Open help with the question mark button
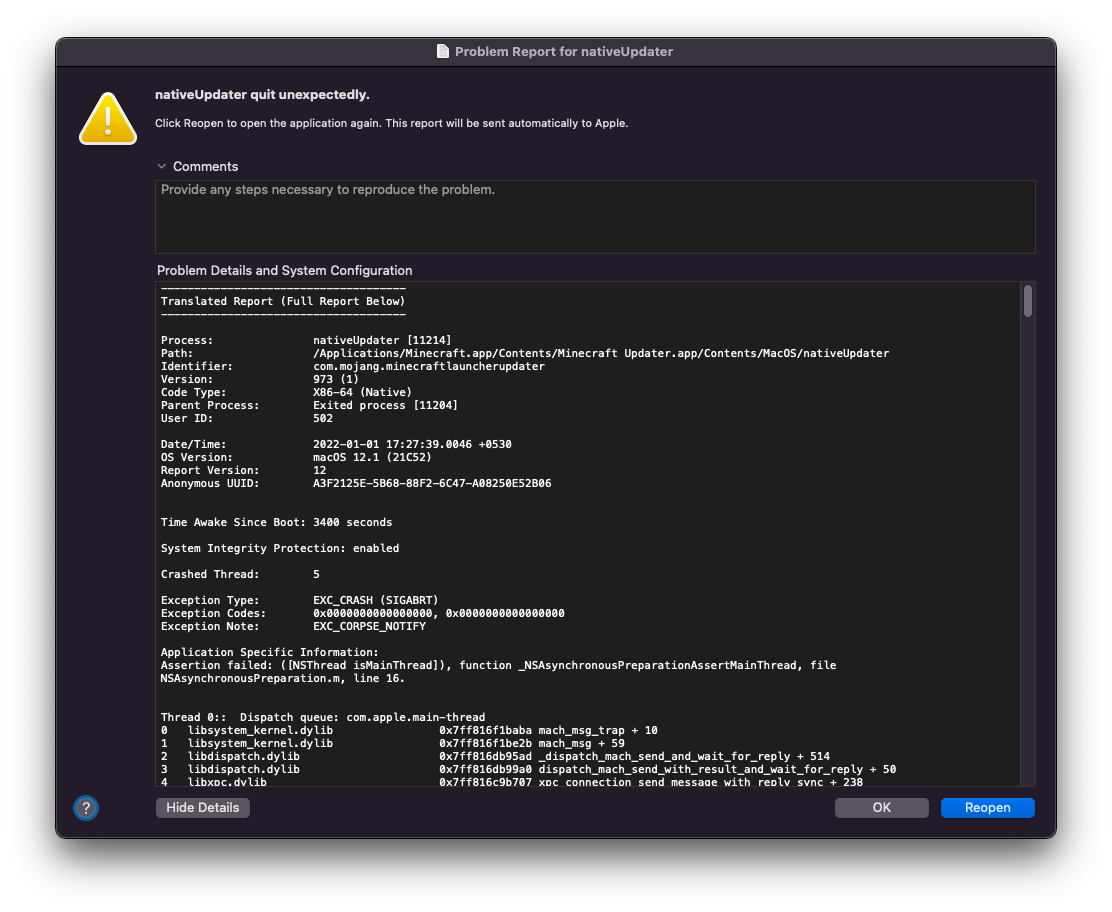The height and width of the screenshot is (912, 1112). (x=86, y=808)
